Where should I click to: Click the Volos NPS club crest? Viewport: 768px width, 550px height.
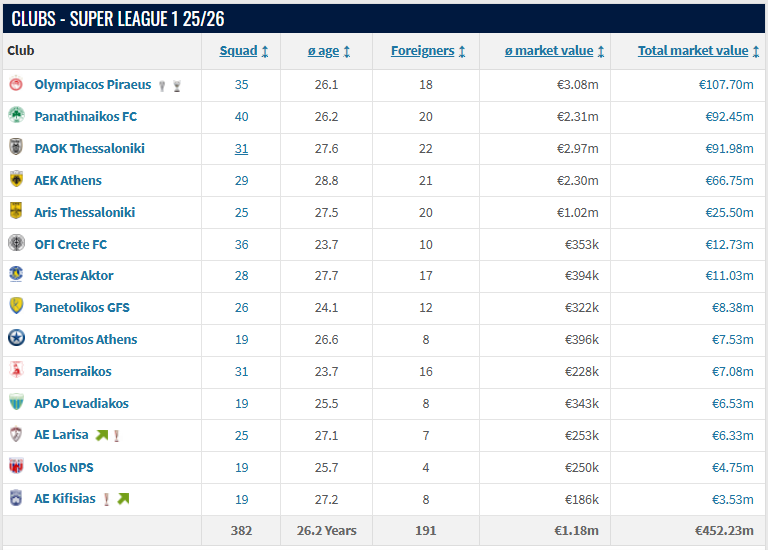[16, 466]
